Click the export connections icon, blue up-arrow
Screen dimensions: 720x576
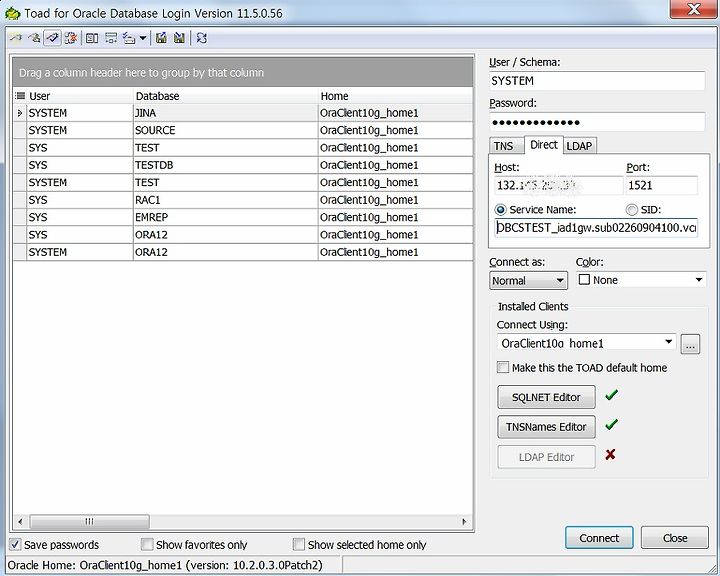click(x=161, y=38)
